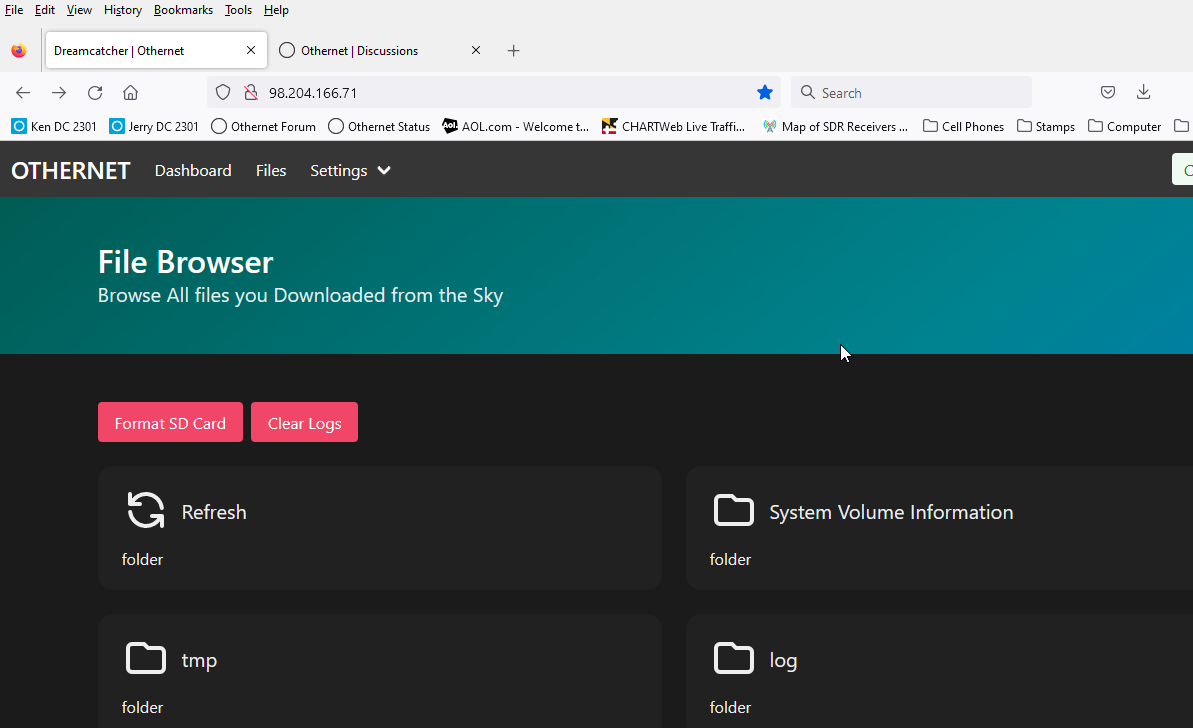Expand the Stamps bookmark folder

coord(1046,126)
